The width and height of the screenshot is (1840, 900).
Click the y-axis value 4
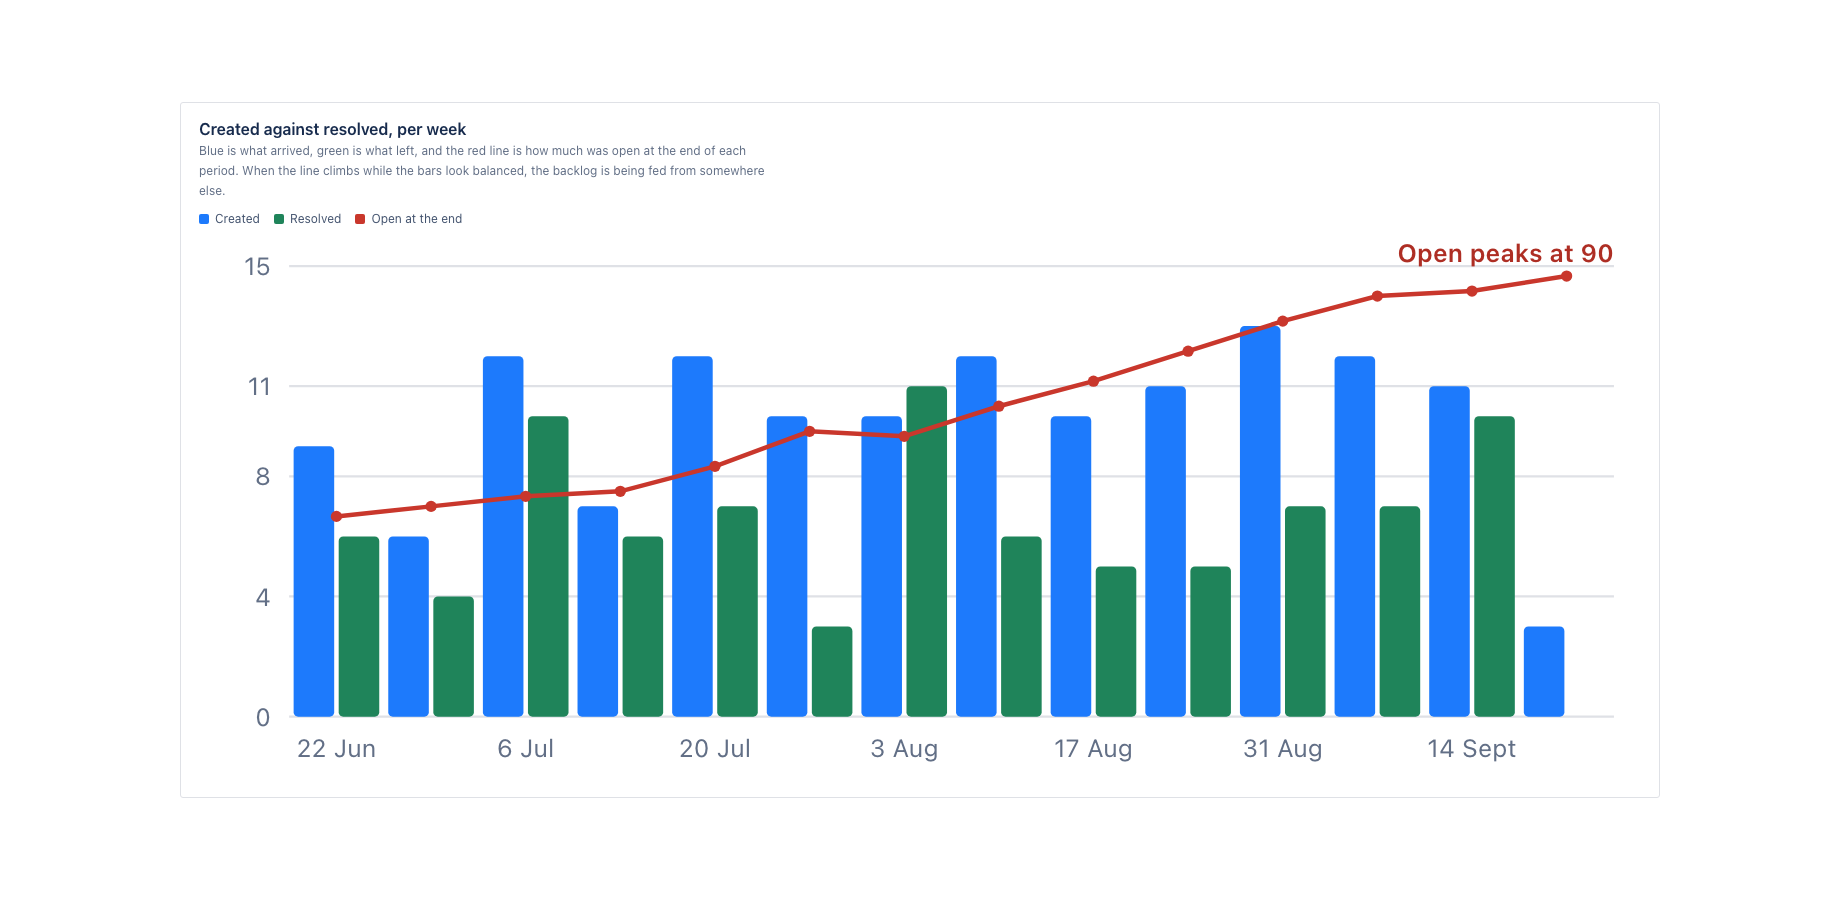263,597
